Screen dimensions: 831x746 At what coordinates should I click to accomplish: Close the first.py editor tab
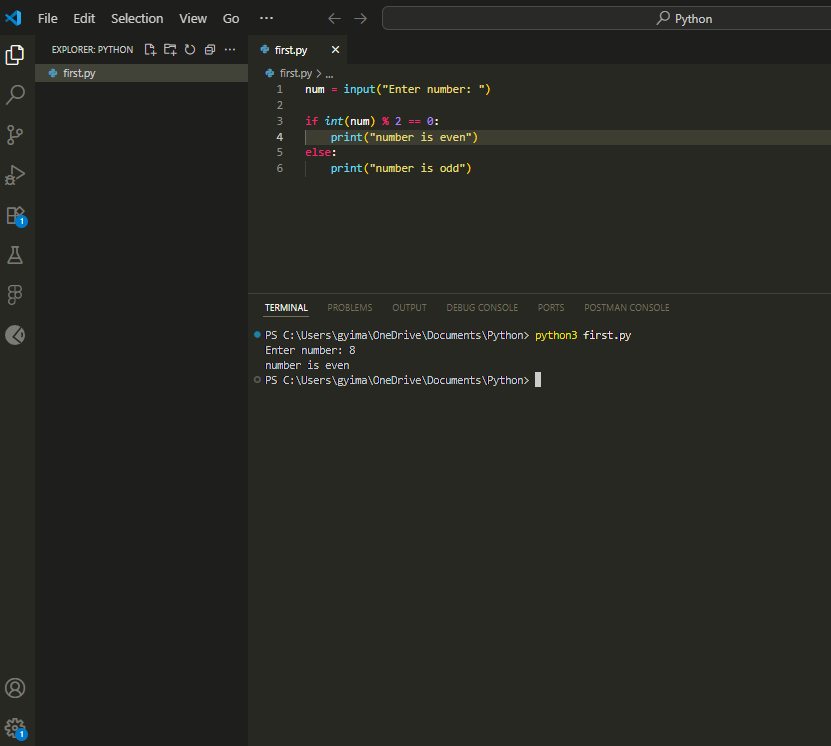pos(335,50)
